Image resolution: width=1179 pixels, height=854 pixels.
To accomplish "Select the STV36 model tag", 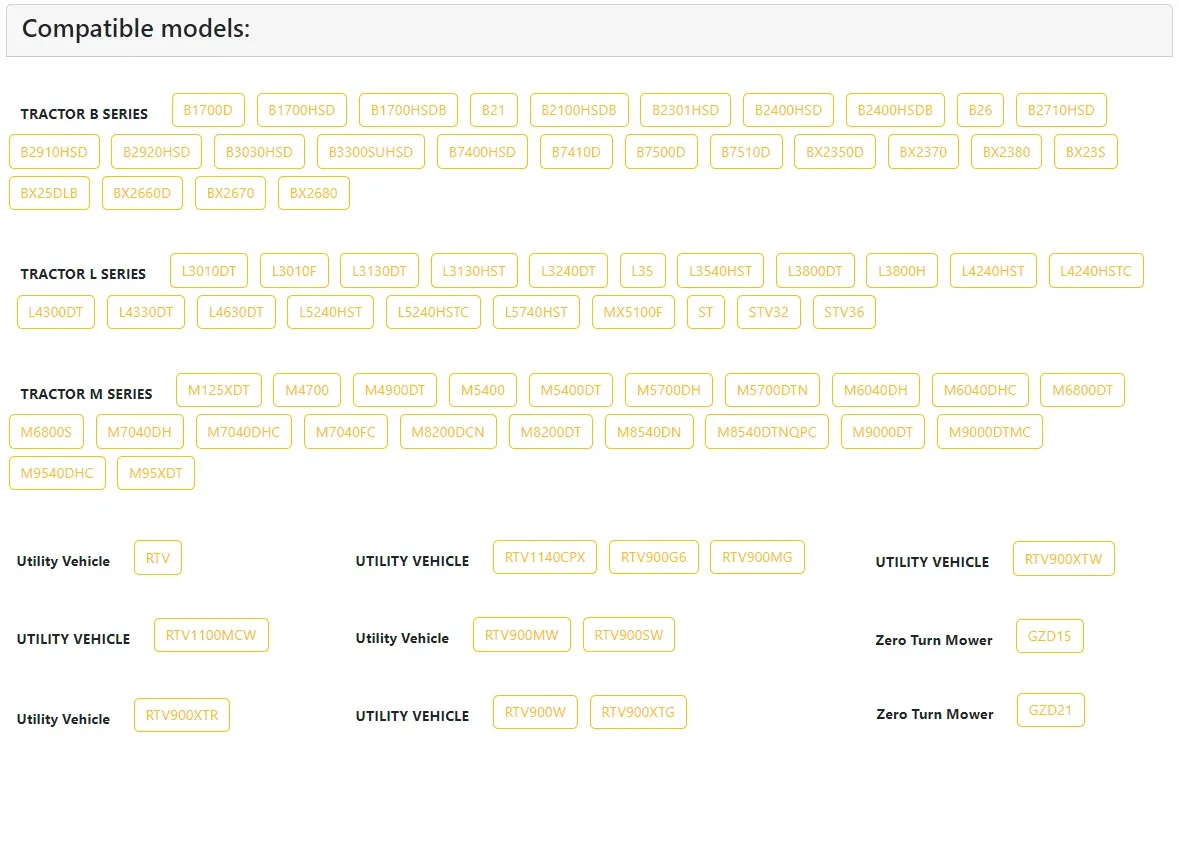I will pyautogui.click(x=844, y=312).
